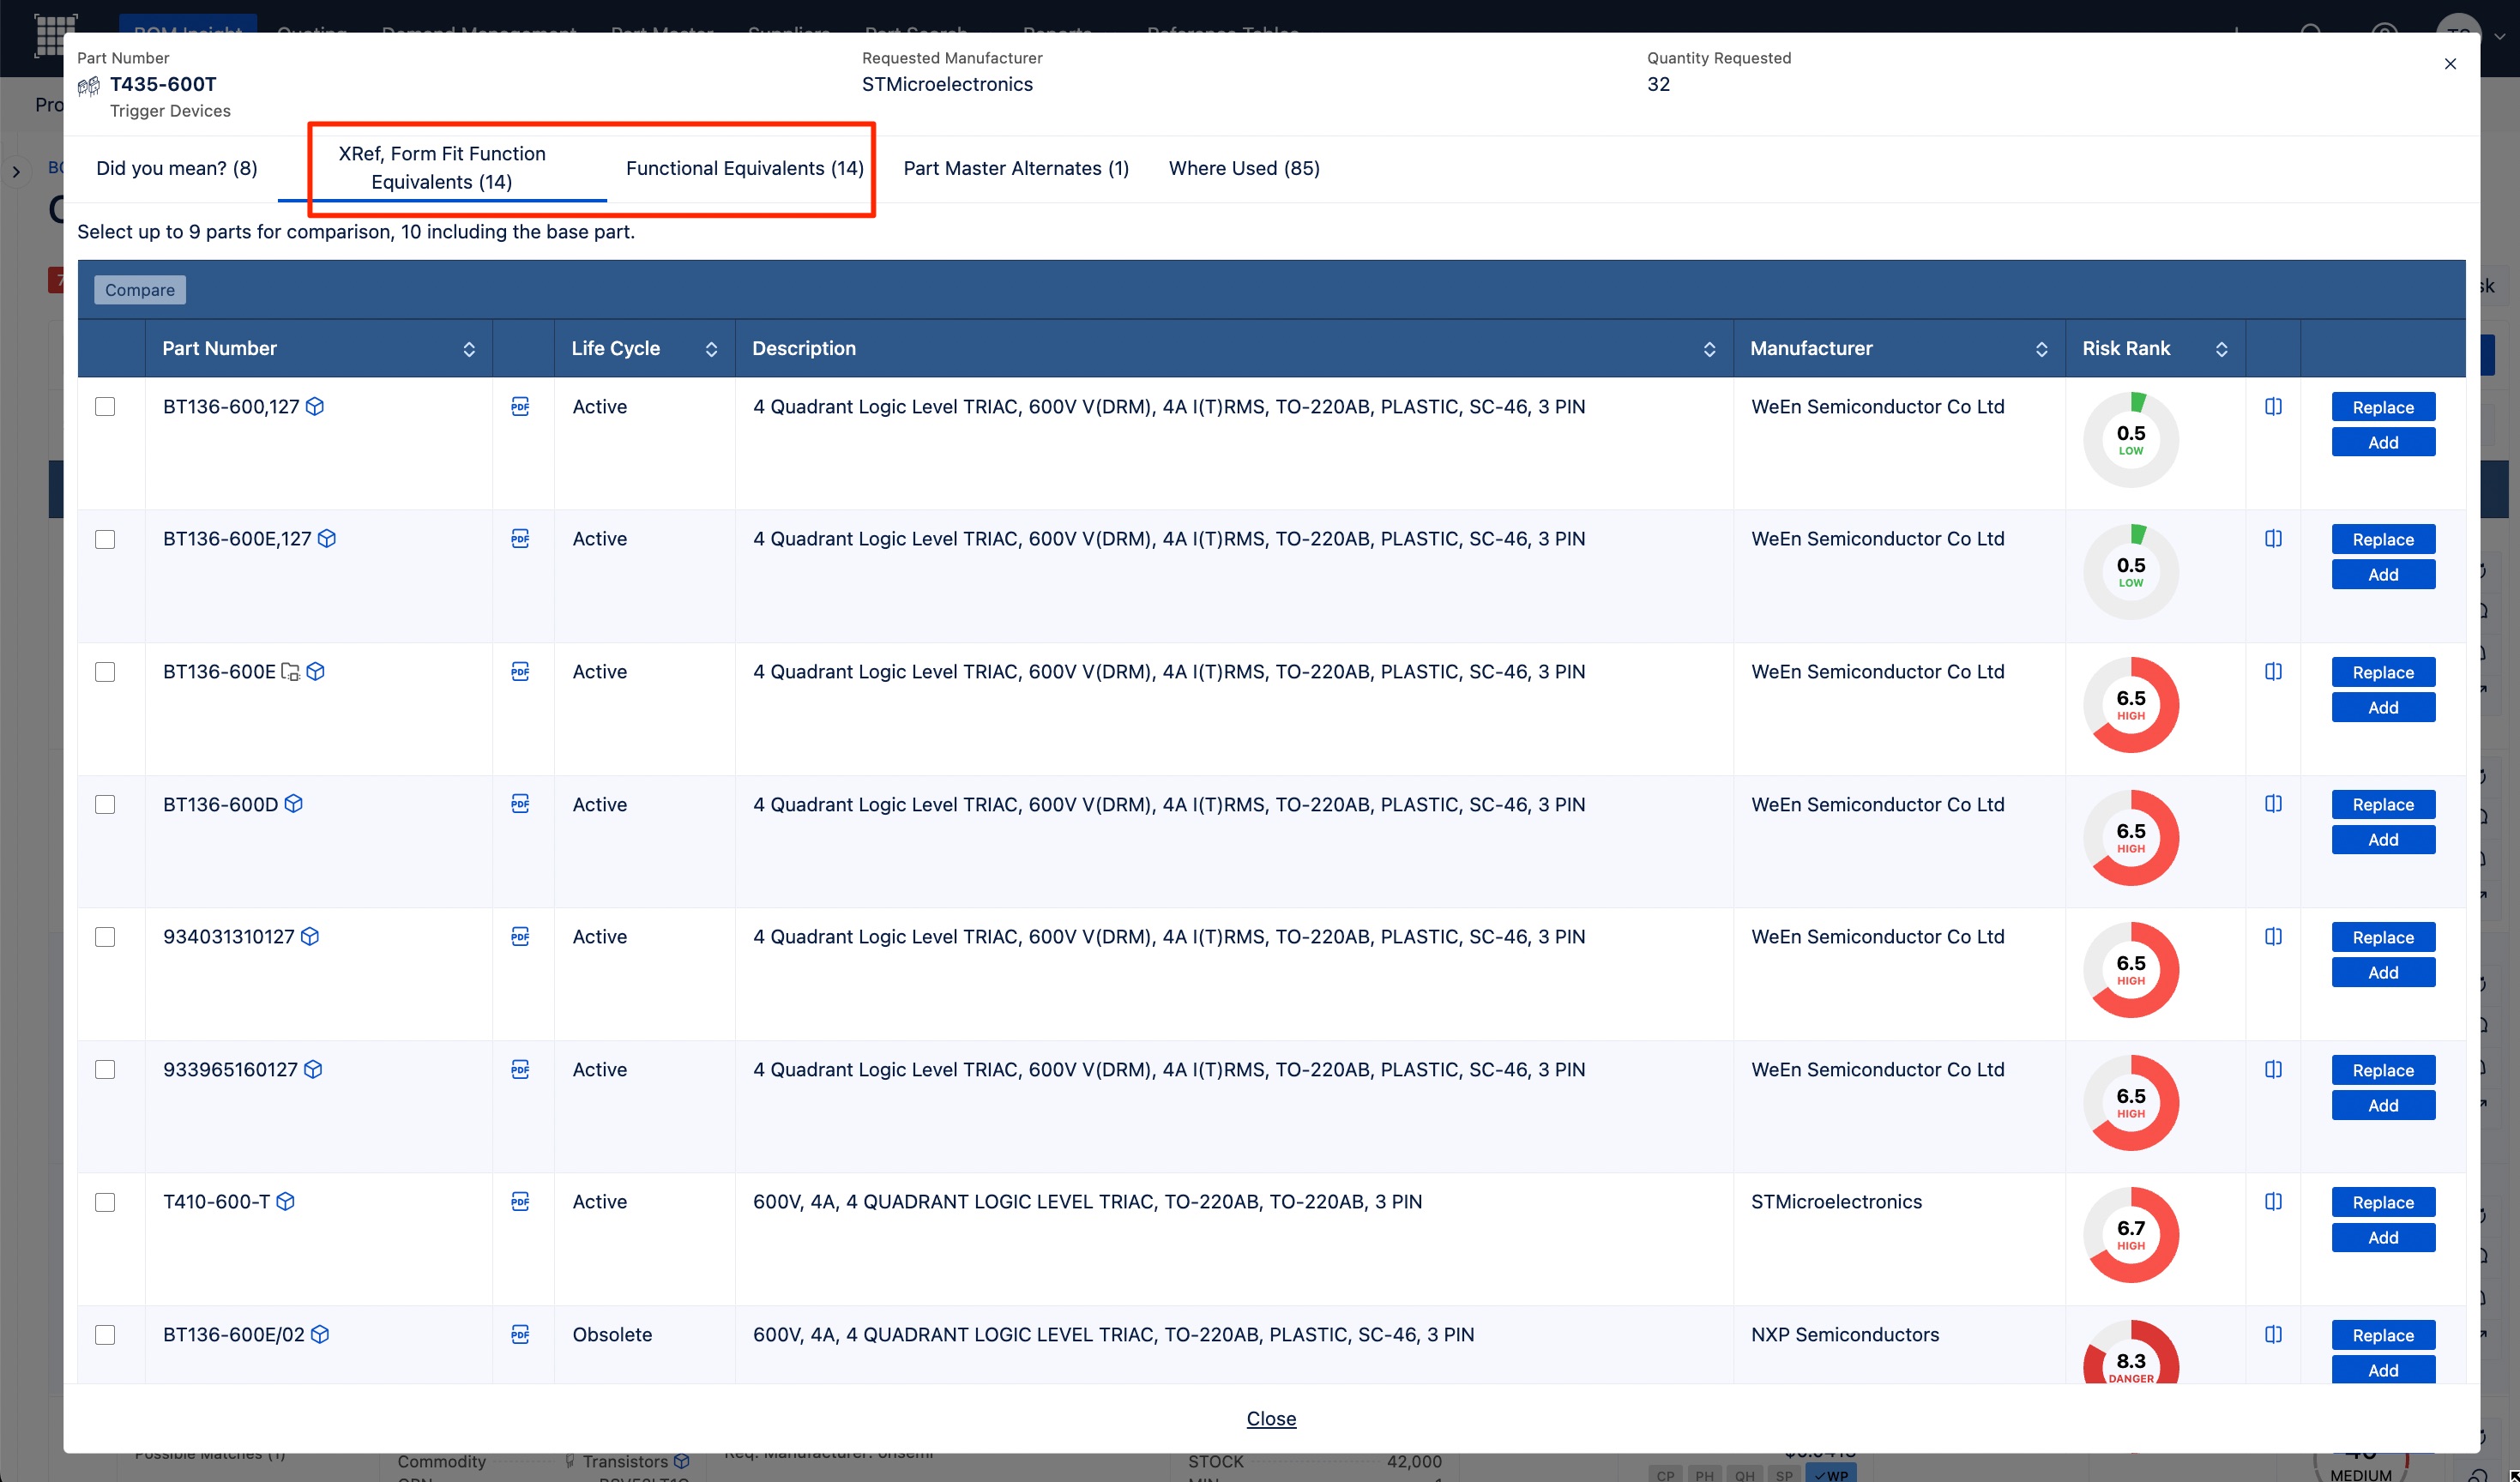Click the 0.5 LOW risk gauge for BT136-600,127
Screen dimensions: 2520x1482
tap(2131, 440)
